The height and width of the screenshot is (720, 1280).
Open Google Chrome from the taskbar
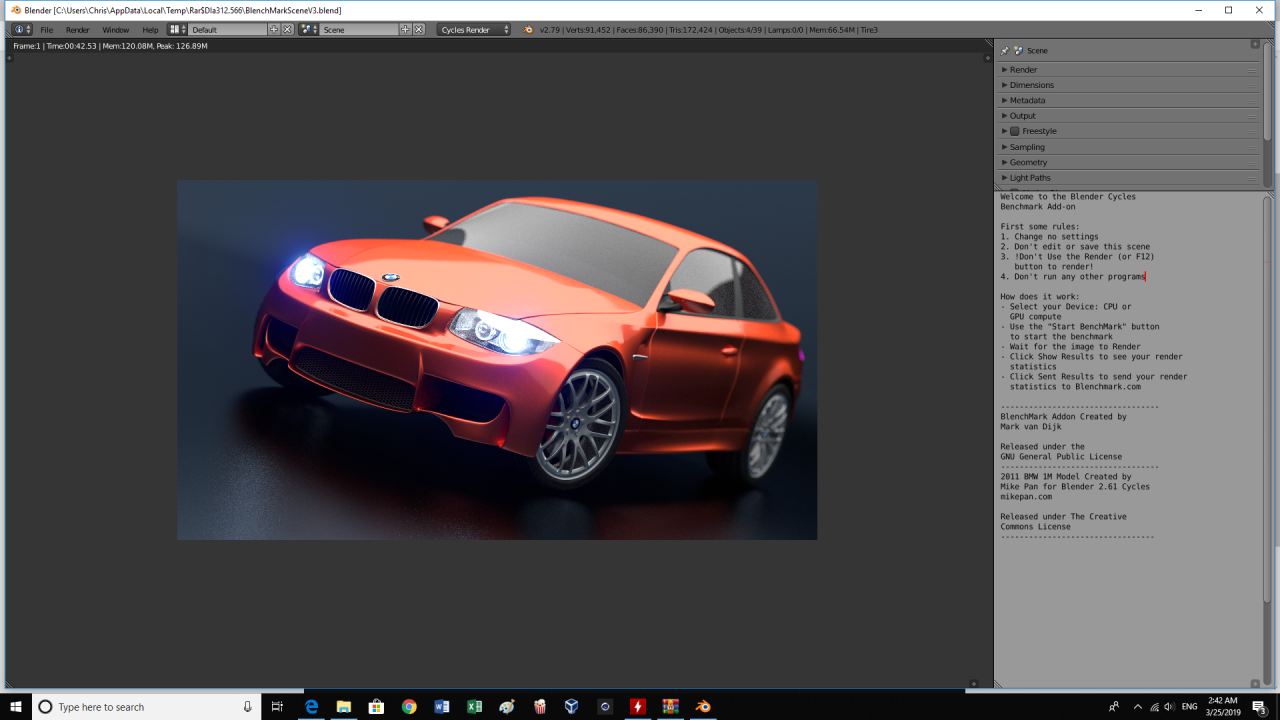pos(409,707)
